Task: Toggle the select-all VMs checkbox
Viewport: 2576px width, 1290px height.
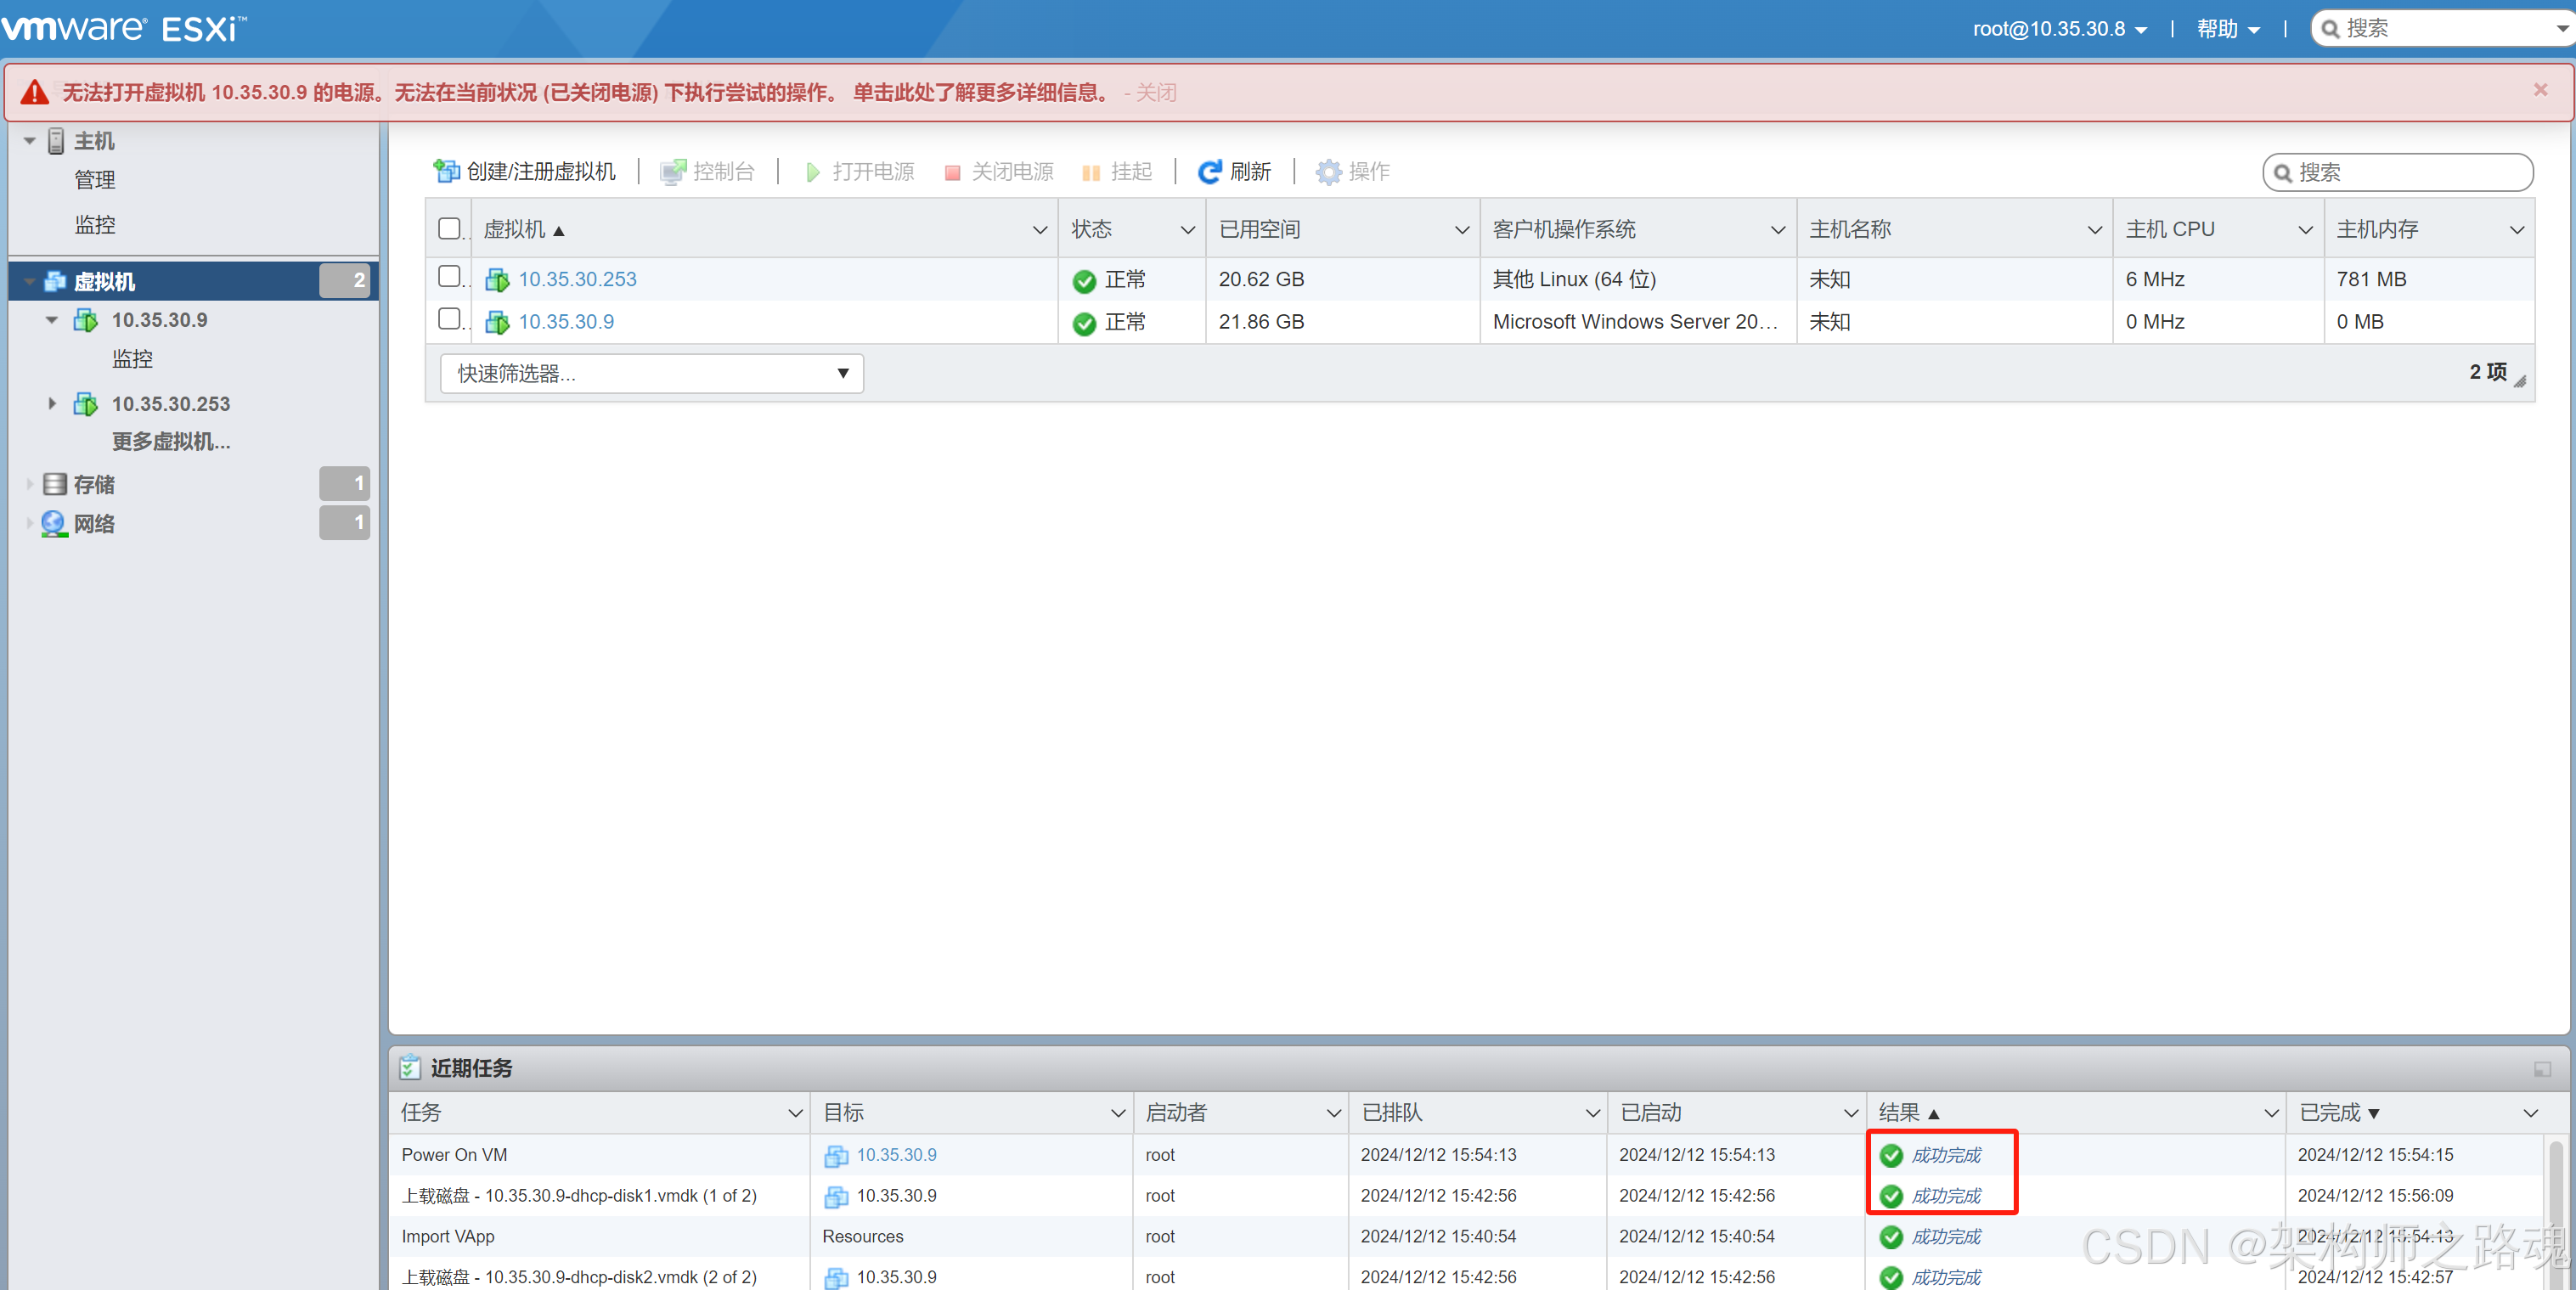Action: 450,229
